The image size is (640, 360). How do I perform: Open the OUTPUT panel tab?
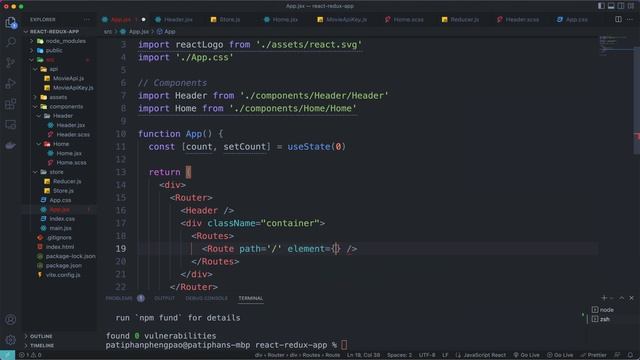point(164,298)
